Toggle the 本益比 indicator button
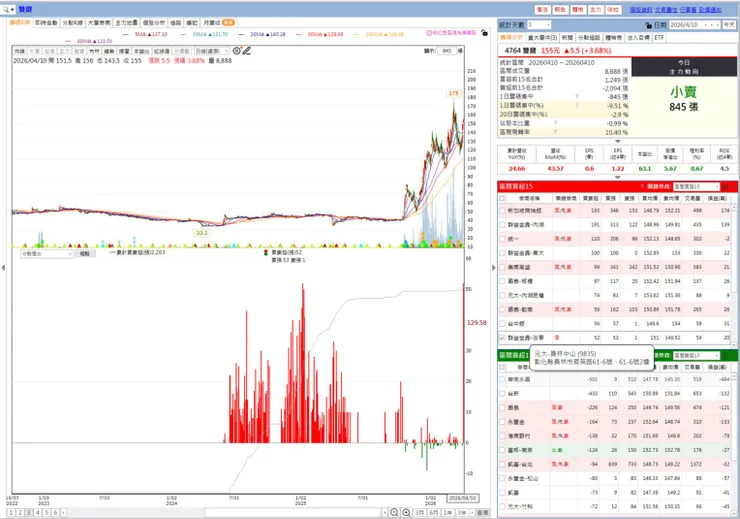740x519 pixels. (x=142, y=51)
